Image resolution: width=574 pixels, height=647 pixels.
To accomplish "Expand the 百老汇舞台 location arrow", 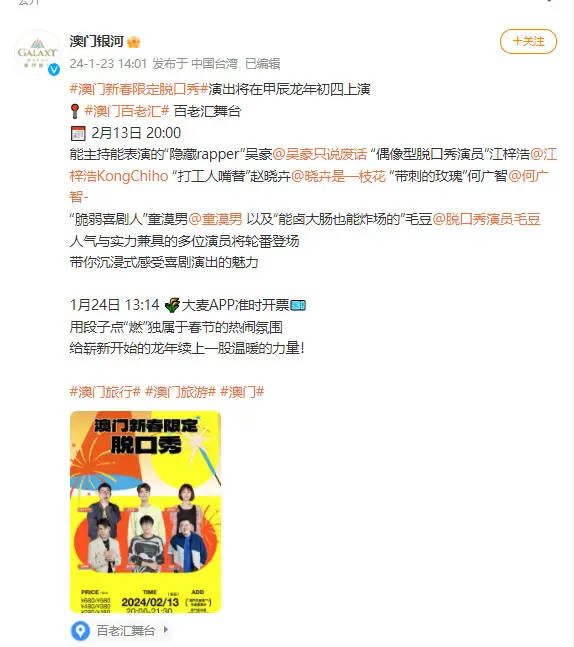I will click(166, 630).
